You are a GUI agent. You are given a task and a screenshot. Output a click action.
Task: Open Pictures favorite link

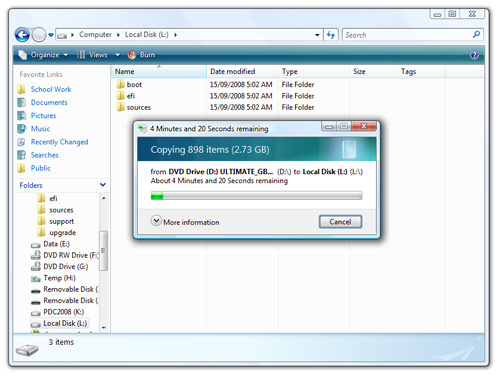point(43,116)
